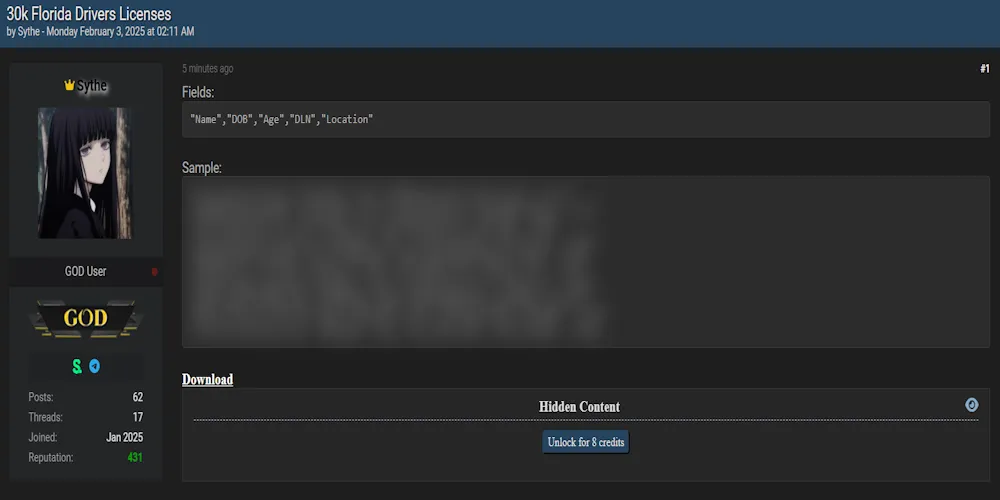Open Sythe's profile from sidebar username
1000x500 pixels.
pyautogui.click(x=92, y=86)
